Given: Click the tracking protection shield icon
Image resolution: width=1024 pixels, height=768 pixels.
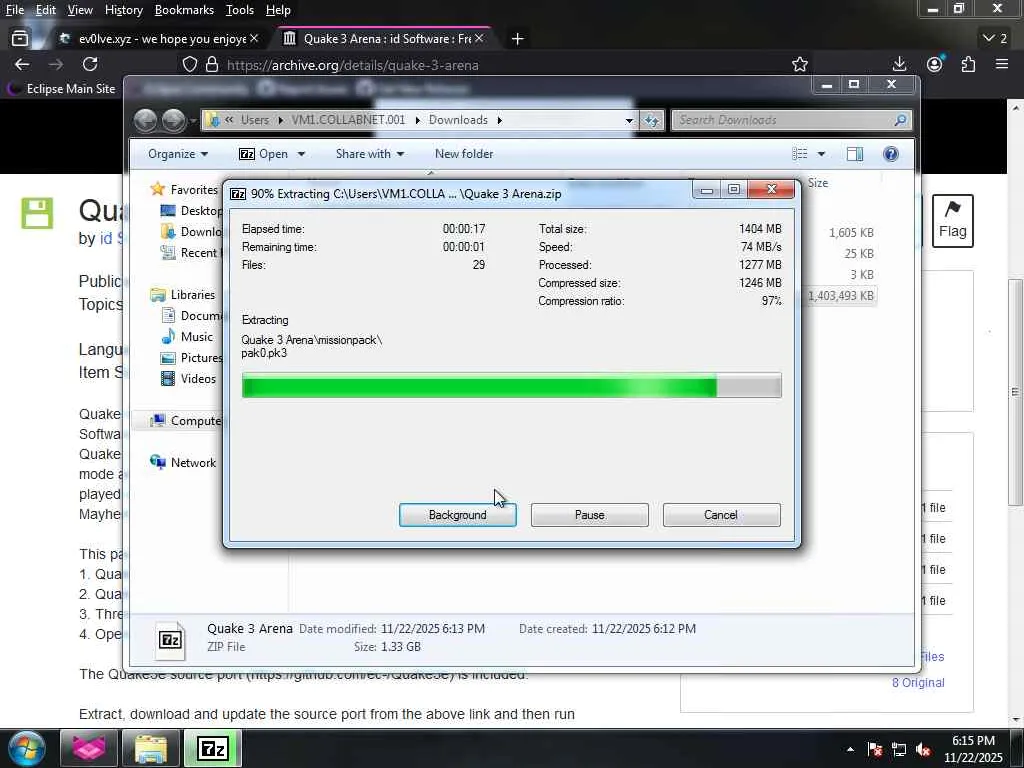Looking at the screenshot, I should tap(189, 65).
